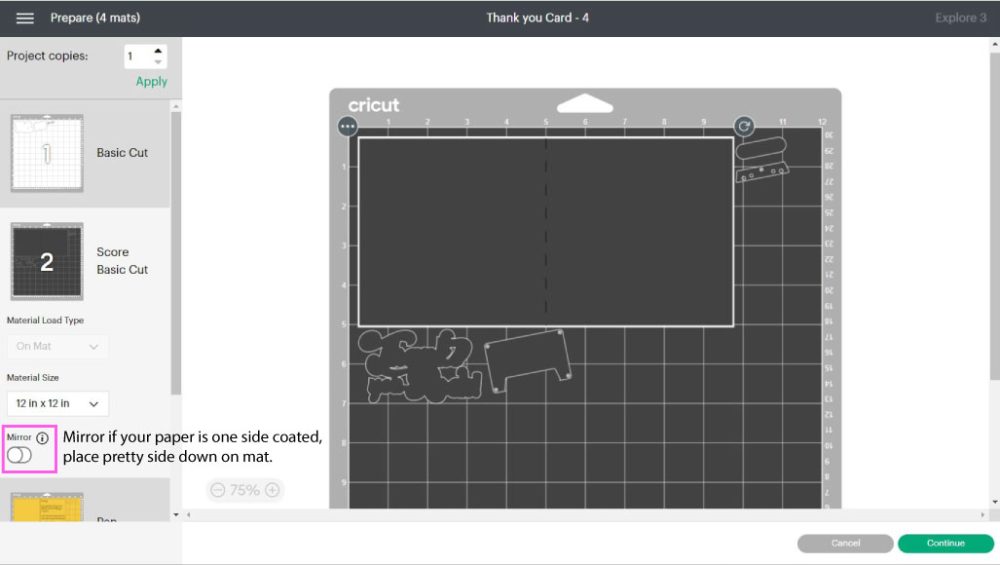Toggle the Mirror switch

[x=19, y=456]
